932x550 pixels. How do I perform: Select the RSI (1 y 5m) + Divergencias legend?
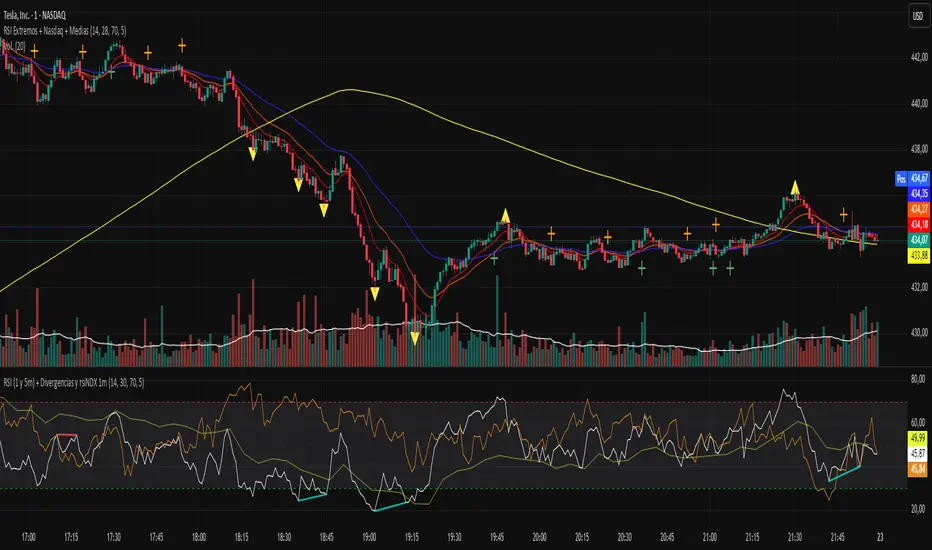point(73,383)
